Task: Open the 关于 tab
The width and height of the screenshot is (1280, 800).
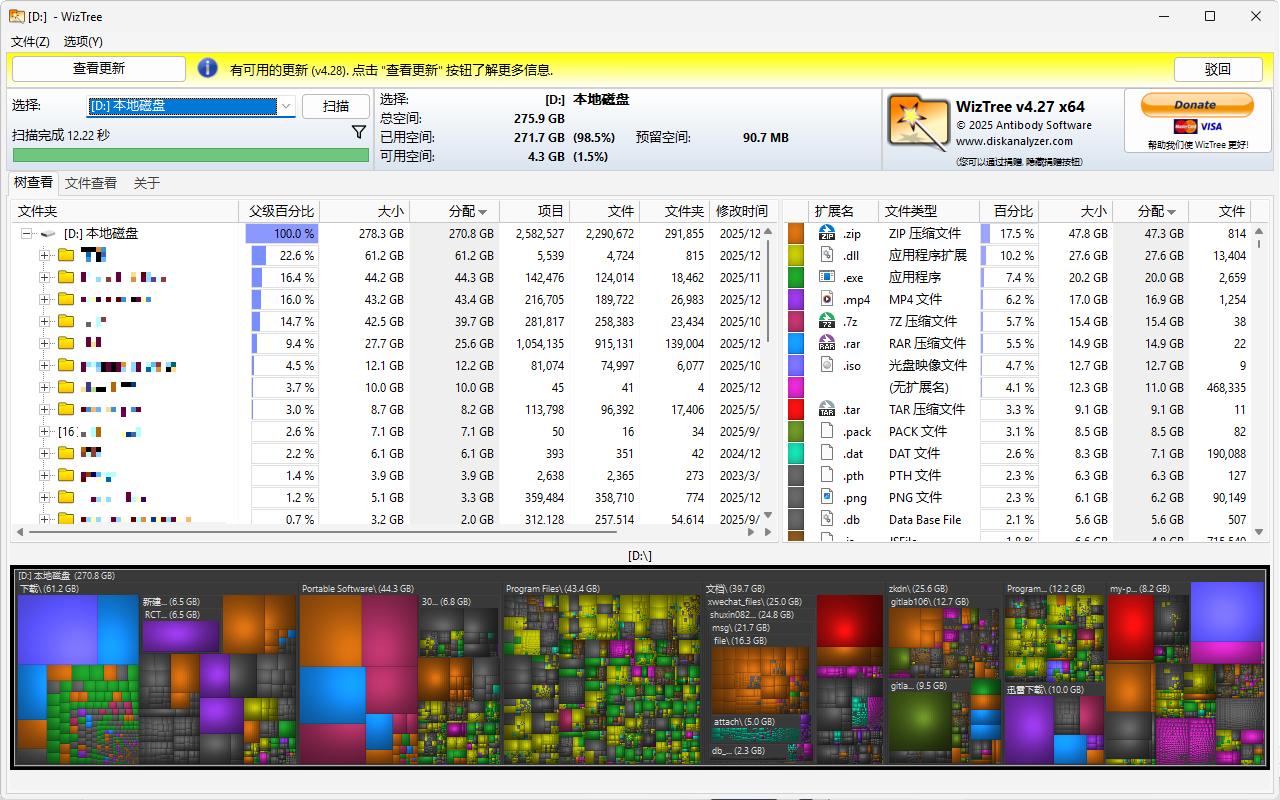Action: [147, 183]
